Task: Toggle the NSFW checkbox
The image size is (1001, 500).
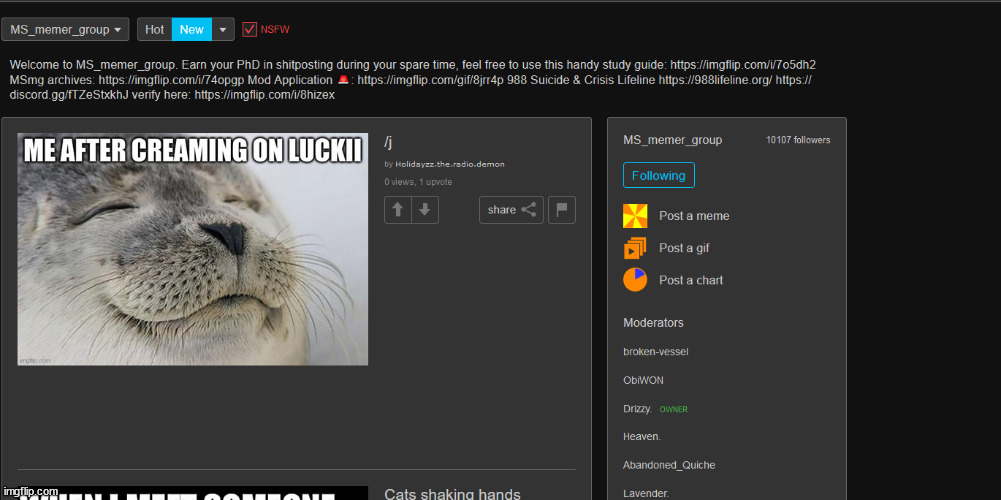Action: [x=250, y=30]
